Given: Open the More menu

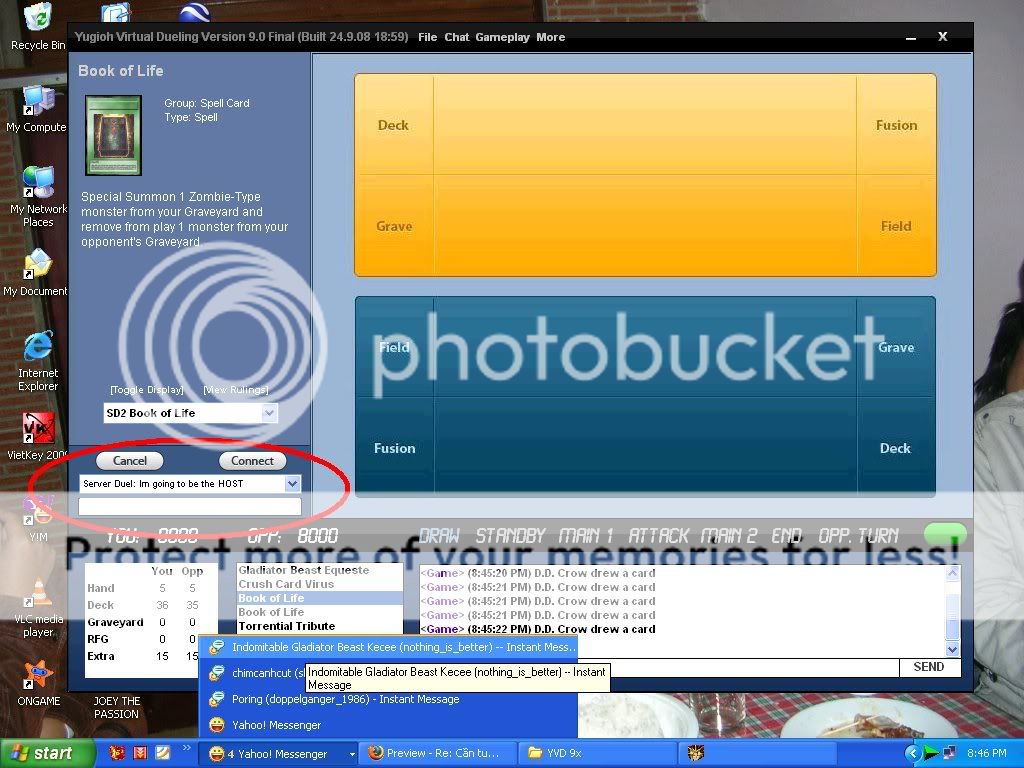Looking at the screenshot, I should pyautogui.click(x=551, y=37).
